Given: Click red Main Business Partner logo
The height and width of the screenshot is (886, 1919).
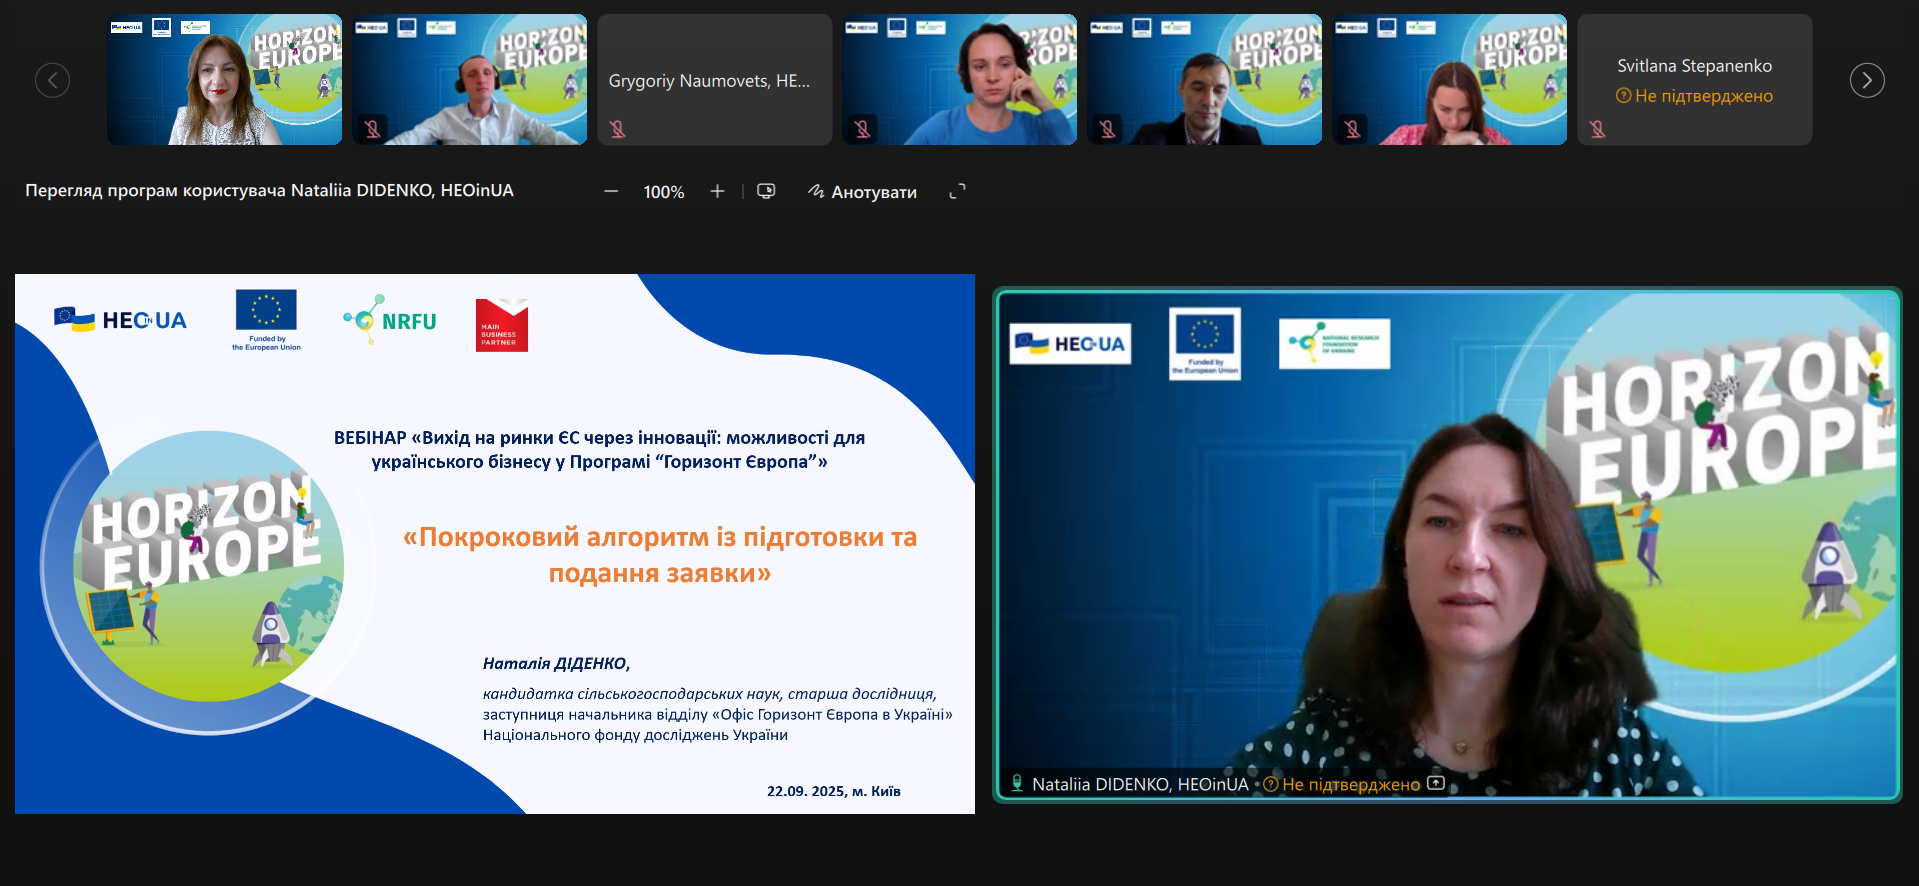Looking at the screenshot, I should (x=502, y=325).
